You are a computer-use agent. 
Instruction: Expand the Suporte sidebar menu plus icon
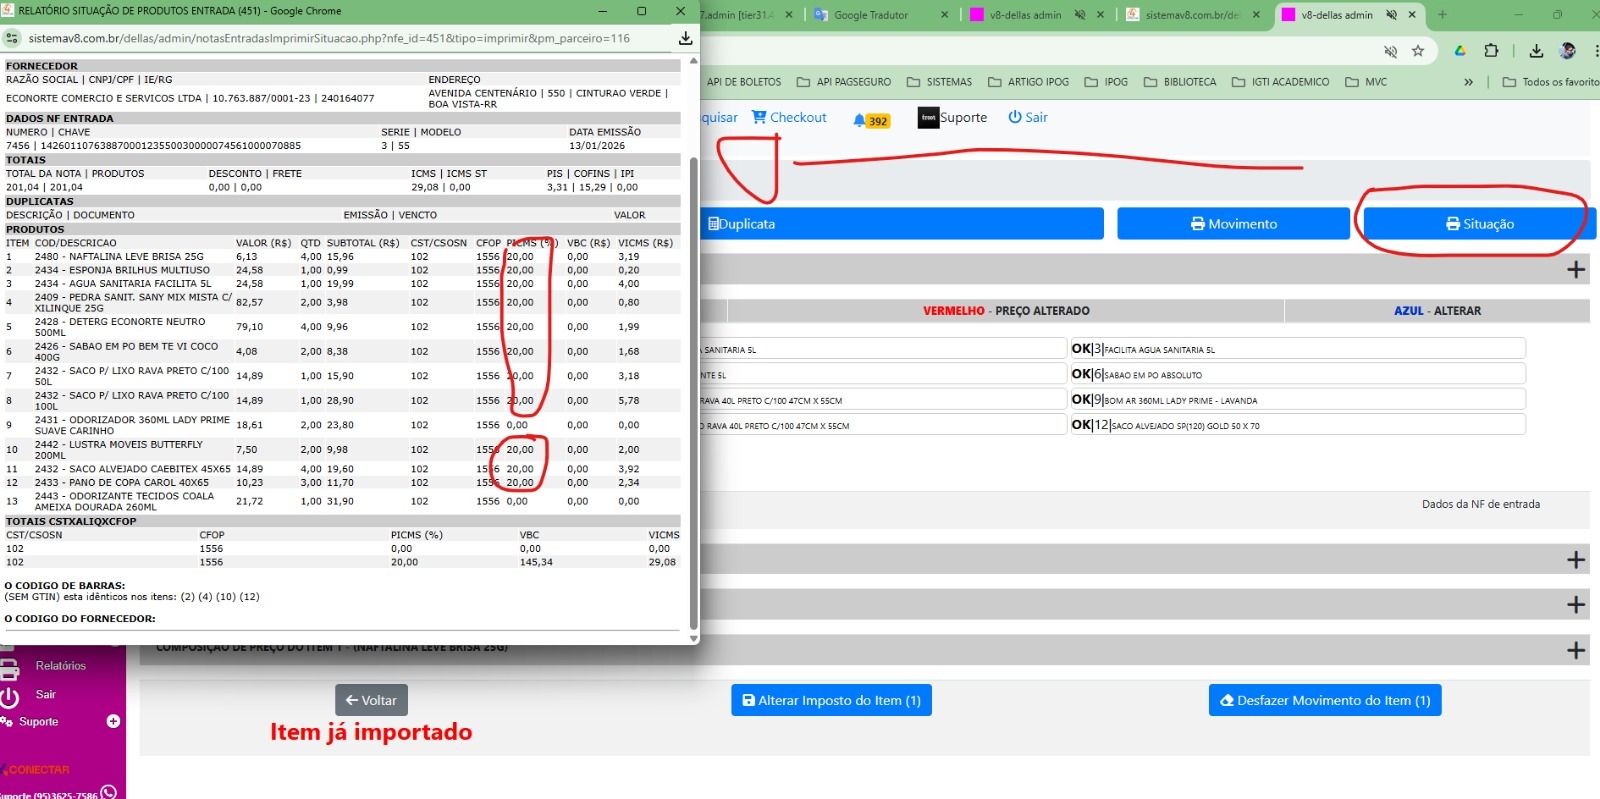[x=113, y=721]
